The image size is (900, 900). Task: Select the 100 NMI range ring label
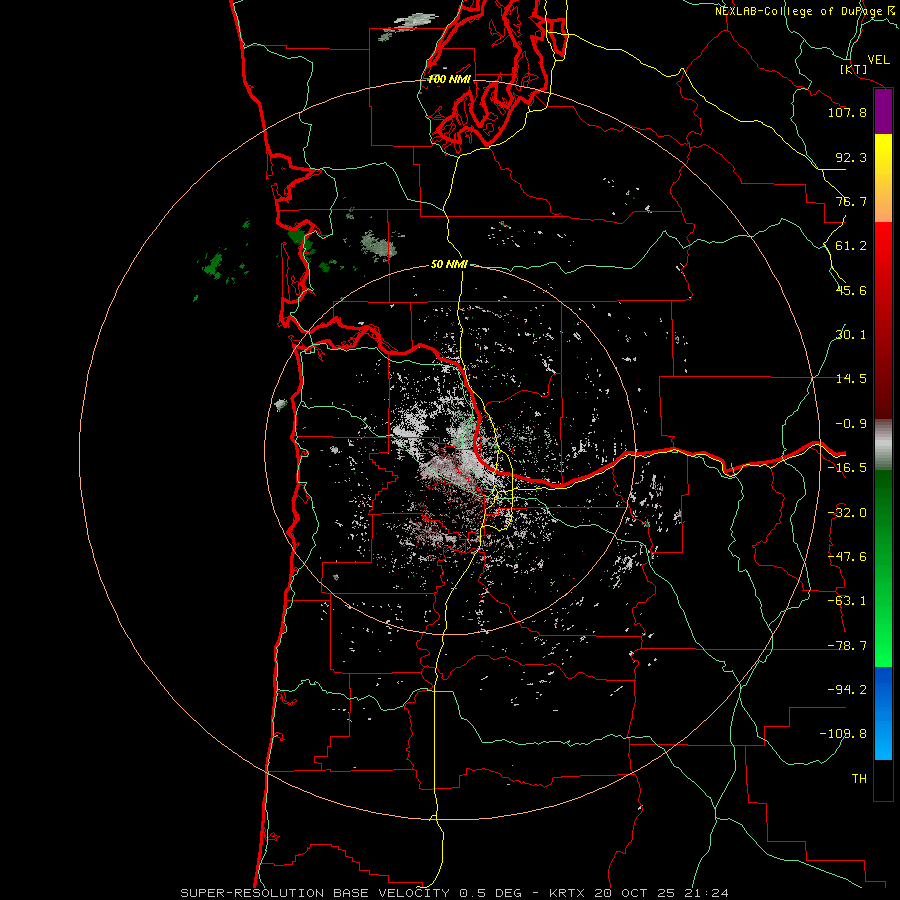click(449, 79)
